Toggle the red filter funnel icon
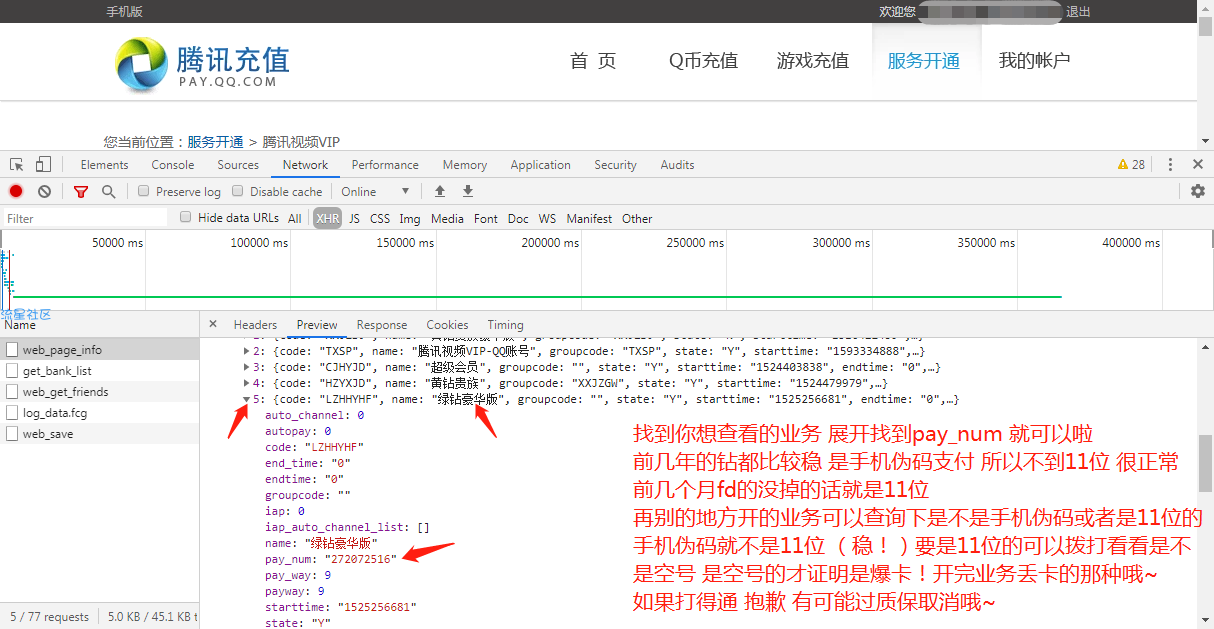 point(80,191)
